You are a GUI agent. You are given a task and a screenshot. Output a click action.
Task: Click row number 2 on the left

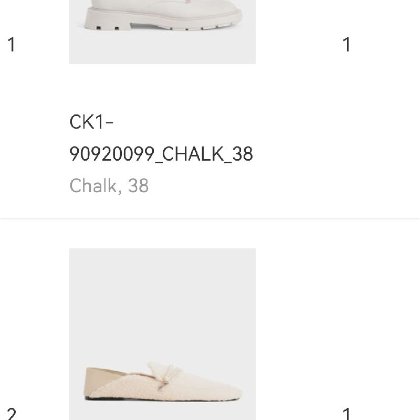[x=12, y=414]
